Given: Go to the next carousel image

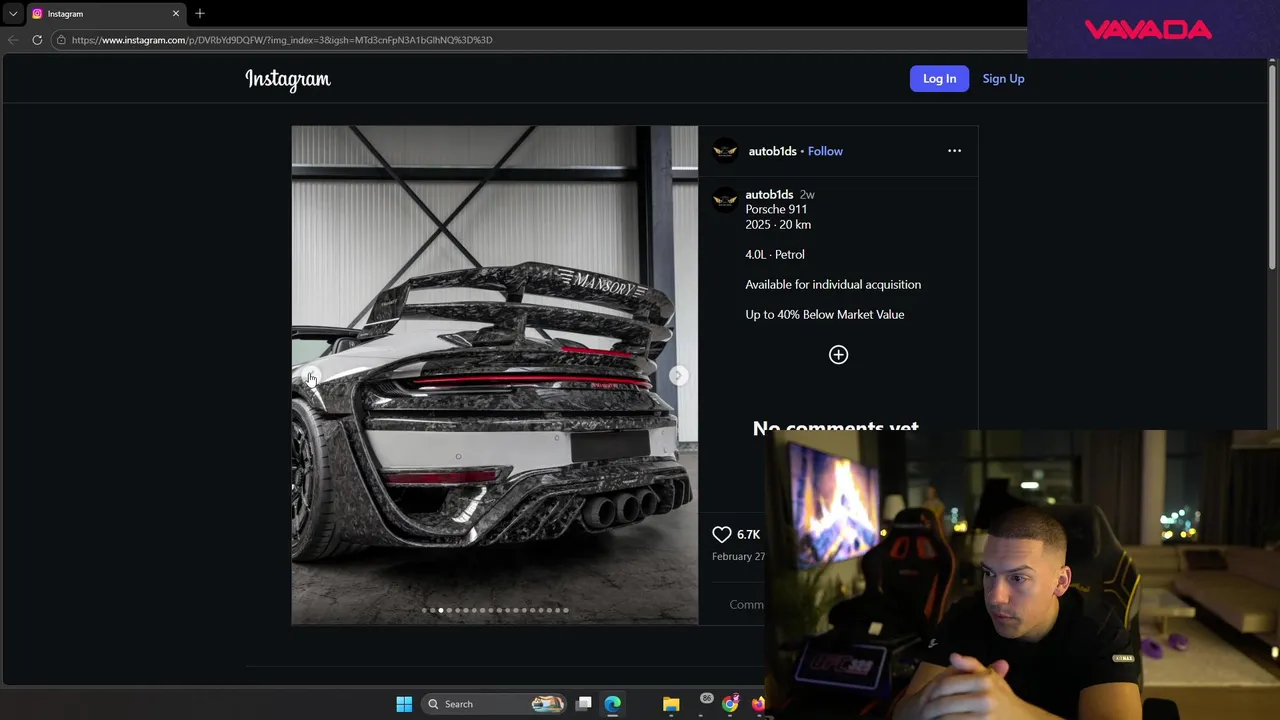Looking at the screenshot, I should pyautogui.click(x=678, y=375).
